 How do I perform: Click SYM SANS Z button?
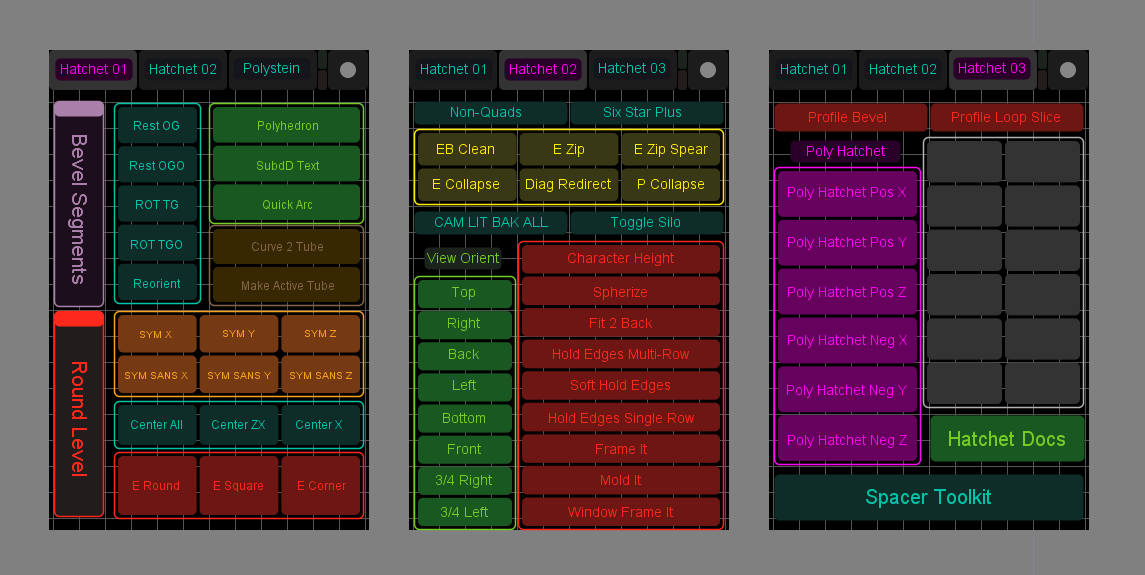click(321, 376)
